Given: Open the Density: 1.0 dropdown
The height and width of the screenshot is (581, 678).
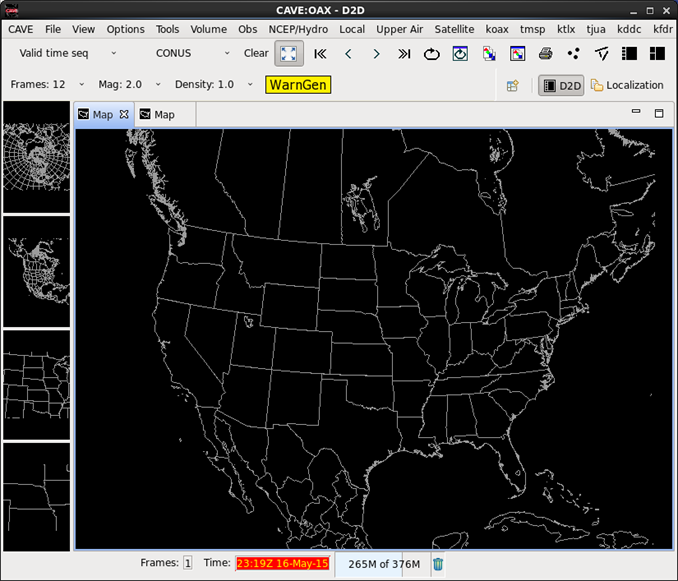Looking at the screenshot, I should tap(214, 84).
